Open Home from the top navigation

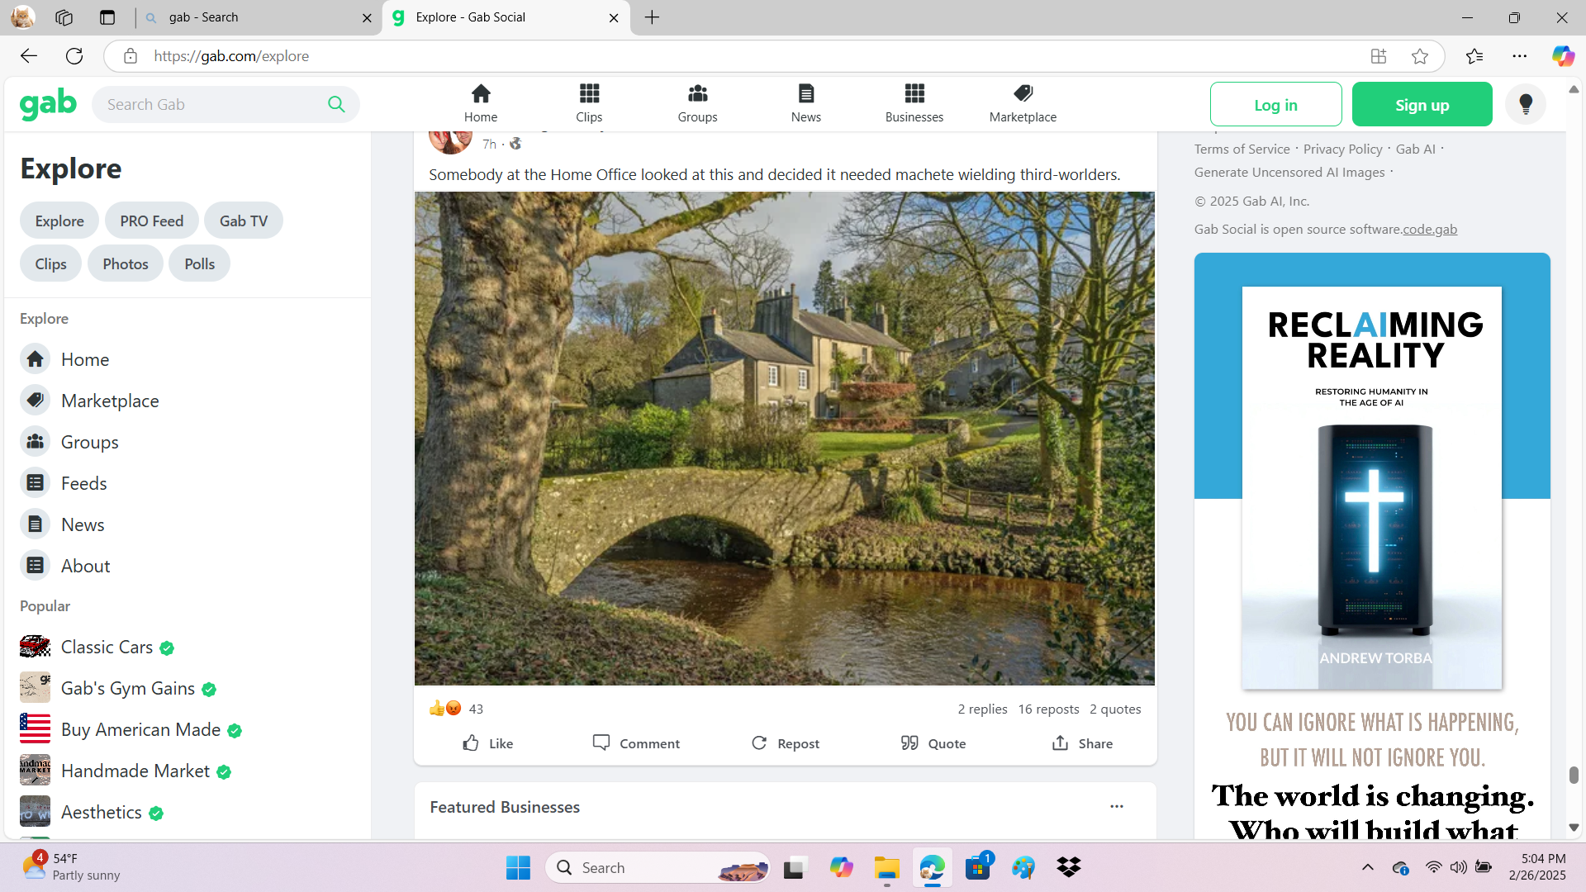tap(481, 104)
